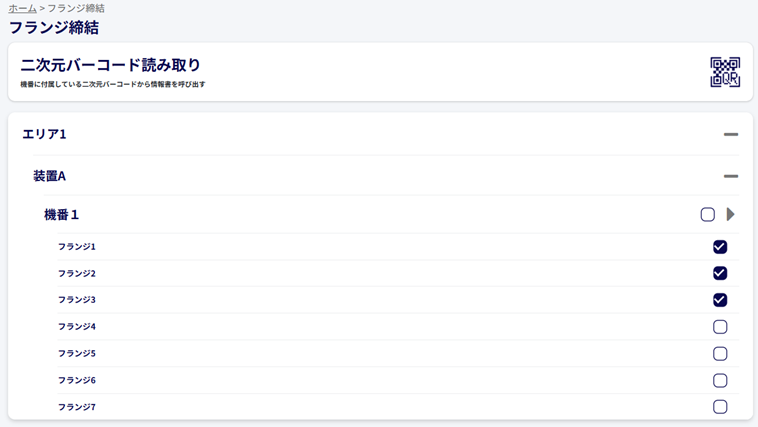Check the 機番1 select-all checkbox
This screenshot has height=427, width=758.
(708, 214)
